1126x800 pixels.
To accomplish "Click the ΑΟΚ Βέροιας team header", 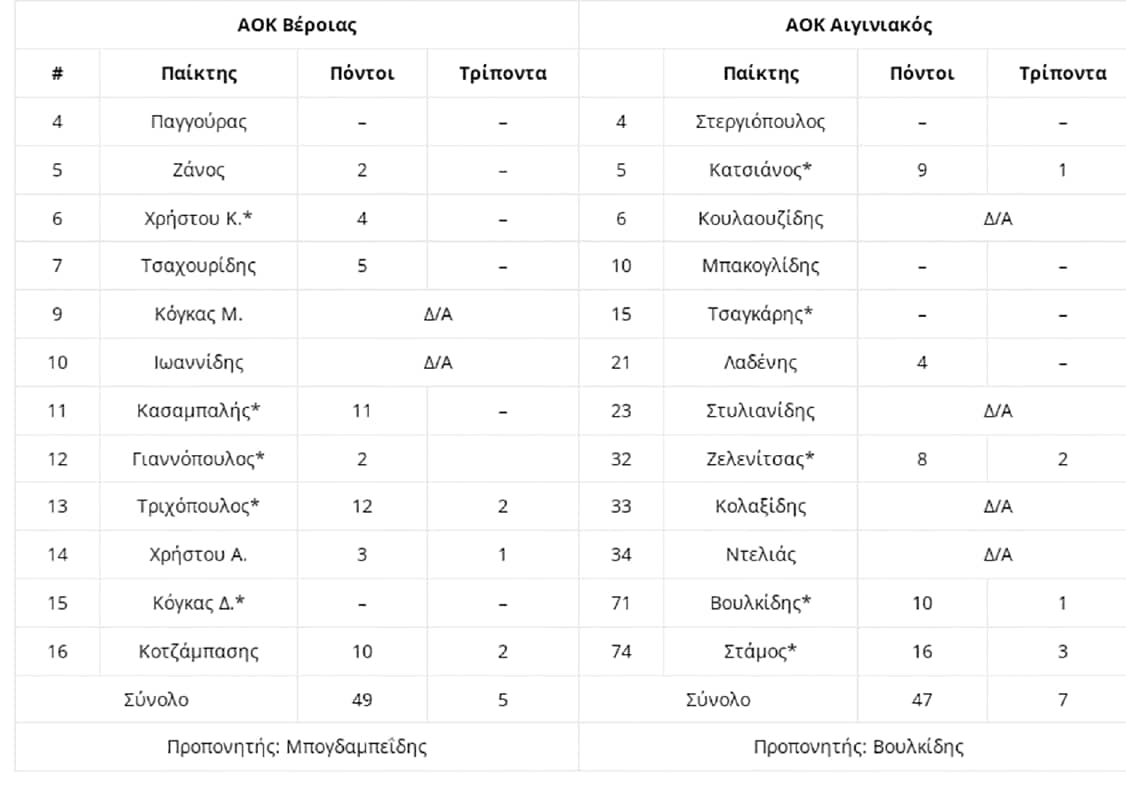I will (297, 25).
